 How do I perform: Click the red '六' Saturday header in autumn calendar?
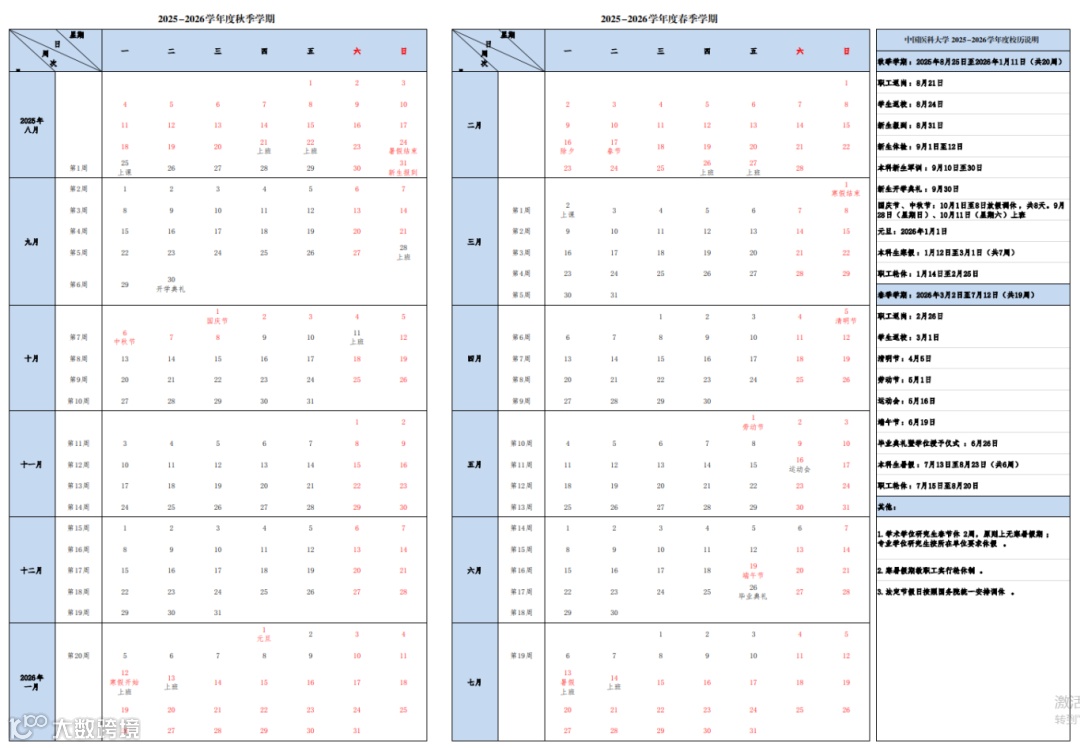tap(357, 51)
